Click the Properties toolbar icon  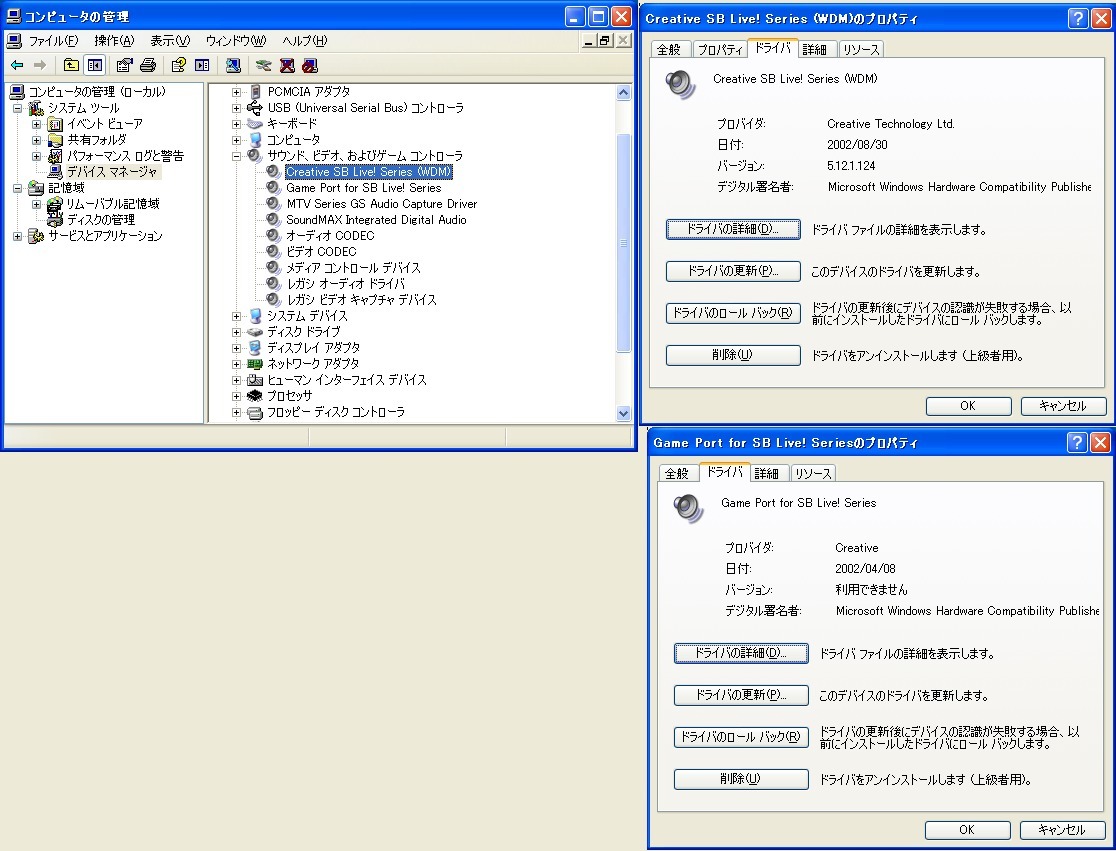coord(124,65)
